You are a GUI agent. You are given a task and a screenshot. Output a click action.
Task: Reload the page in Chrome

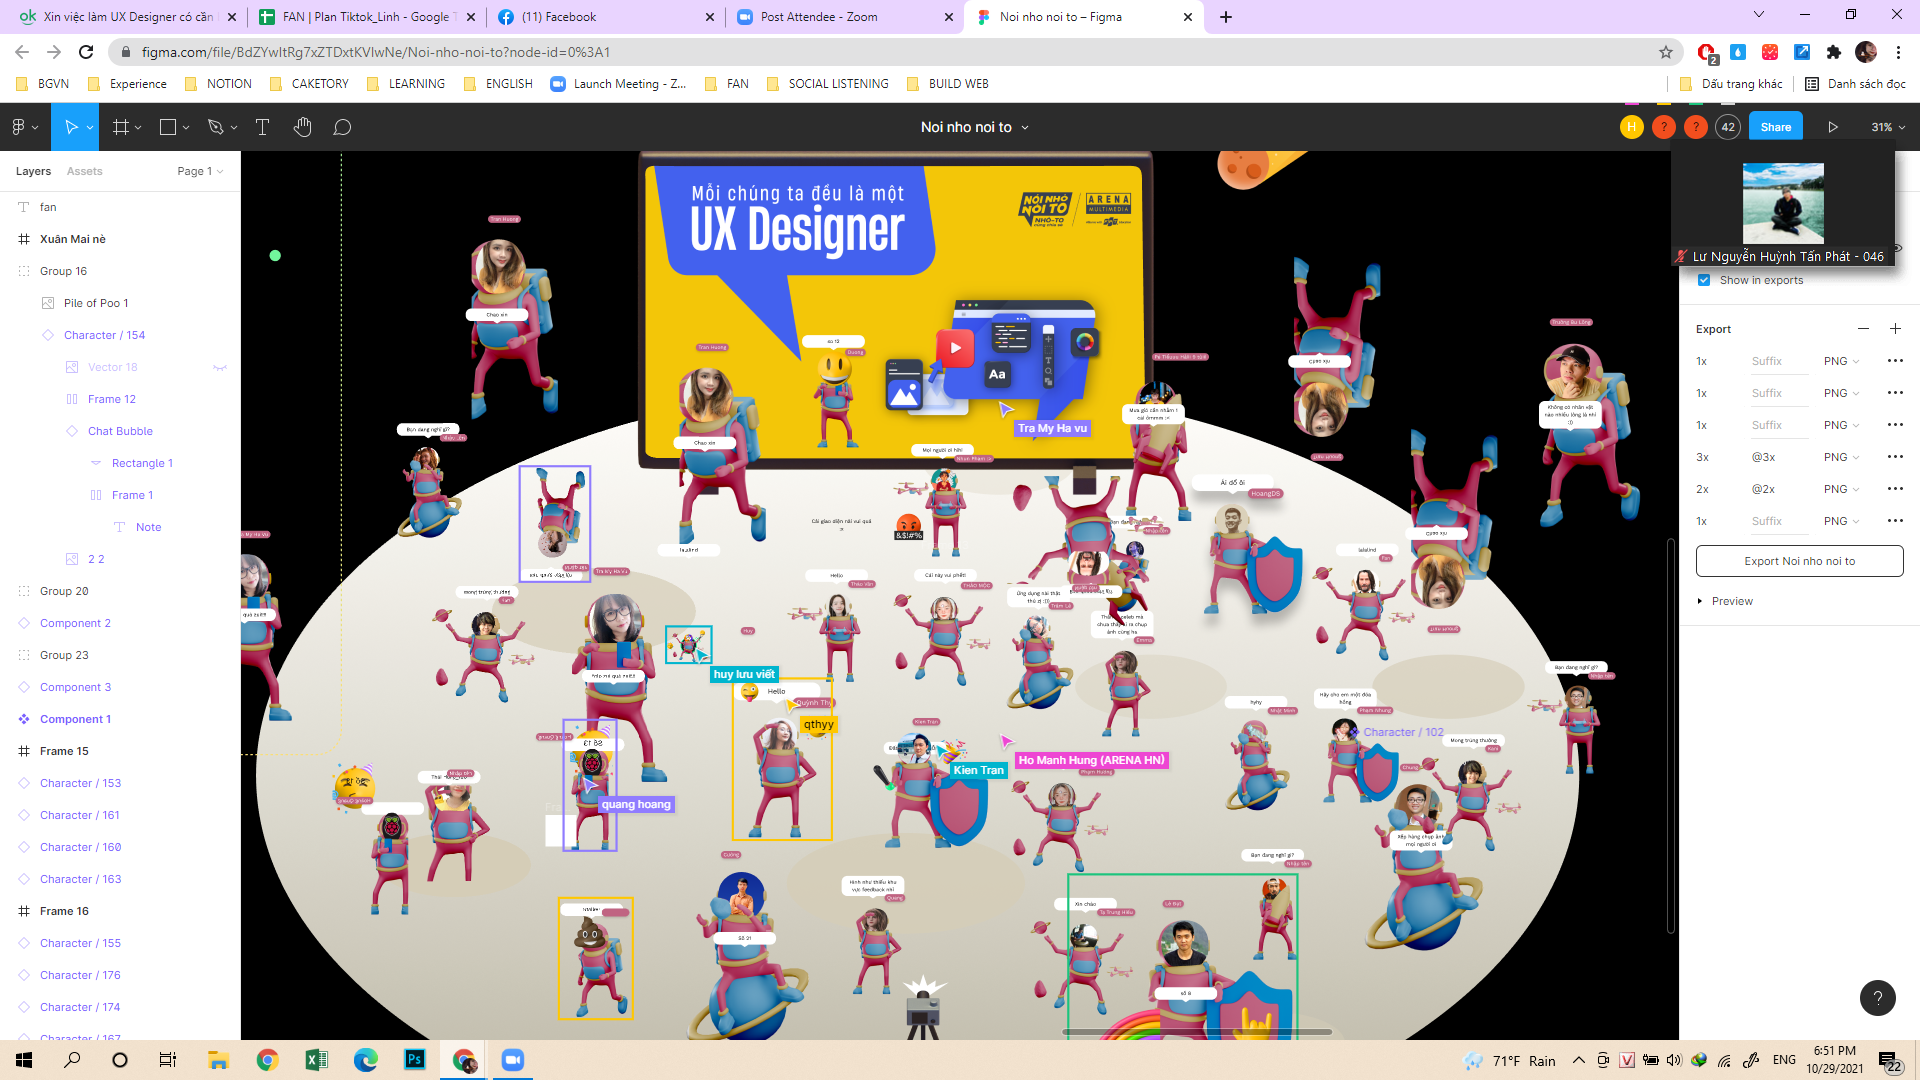click(86, 52)
